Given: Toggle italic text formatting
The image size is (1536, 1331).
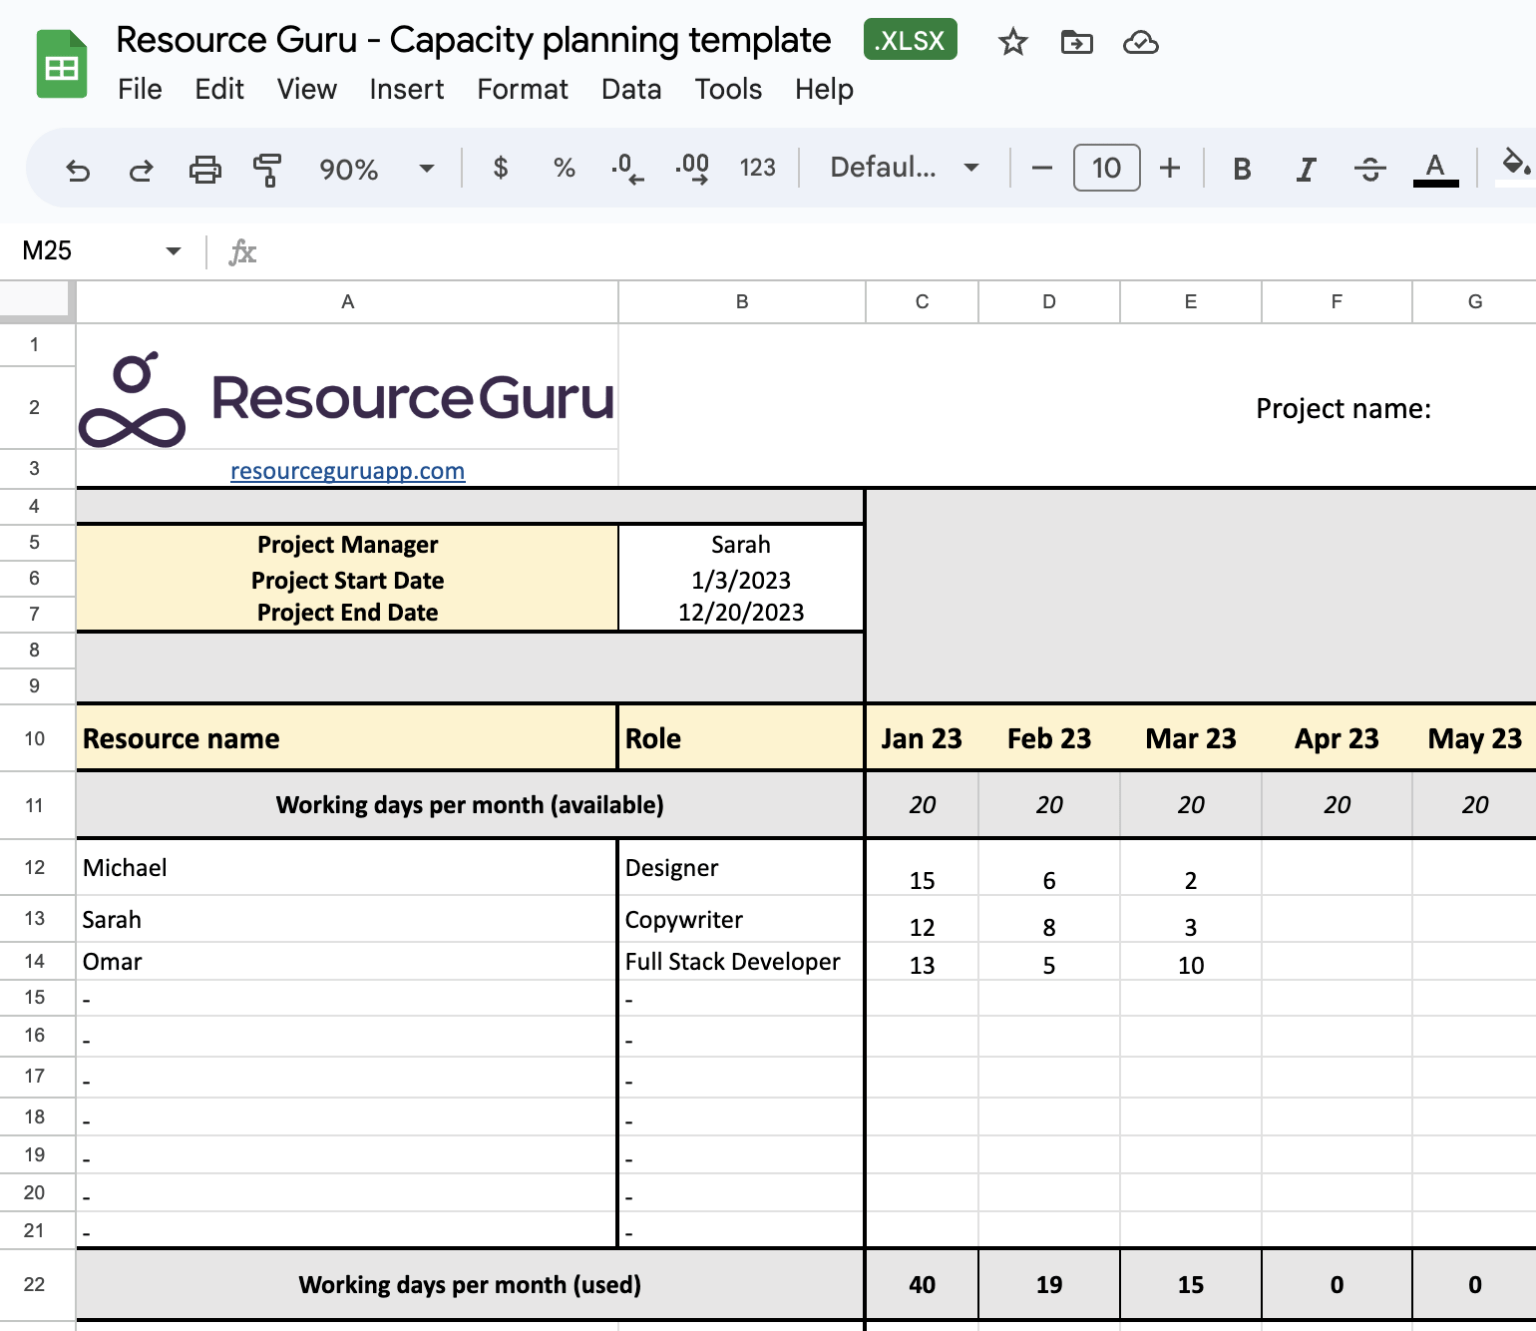Looking at the screenshot, I should pyautogui.click(x=1305, y=169).
